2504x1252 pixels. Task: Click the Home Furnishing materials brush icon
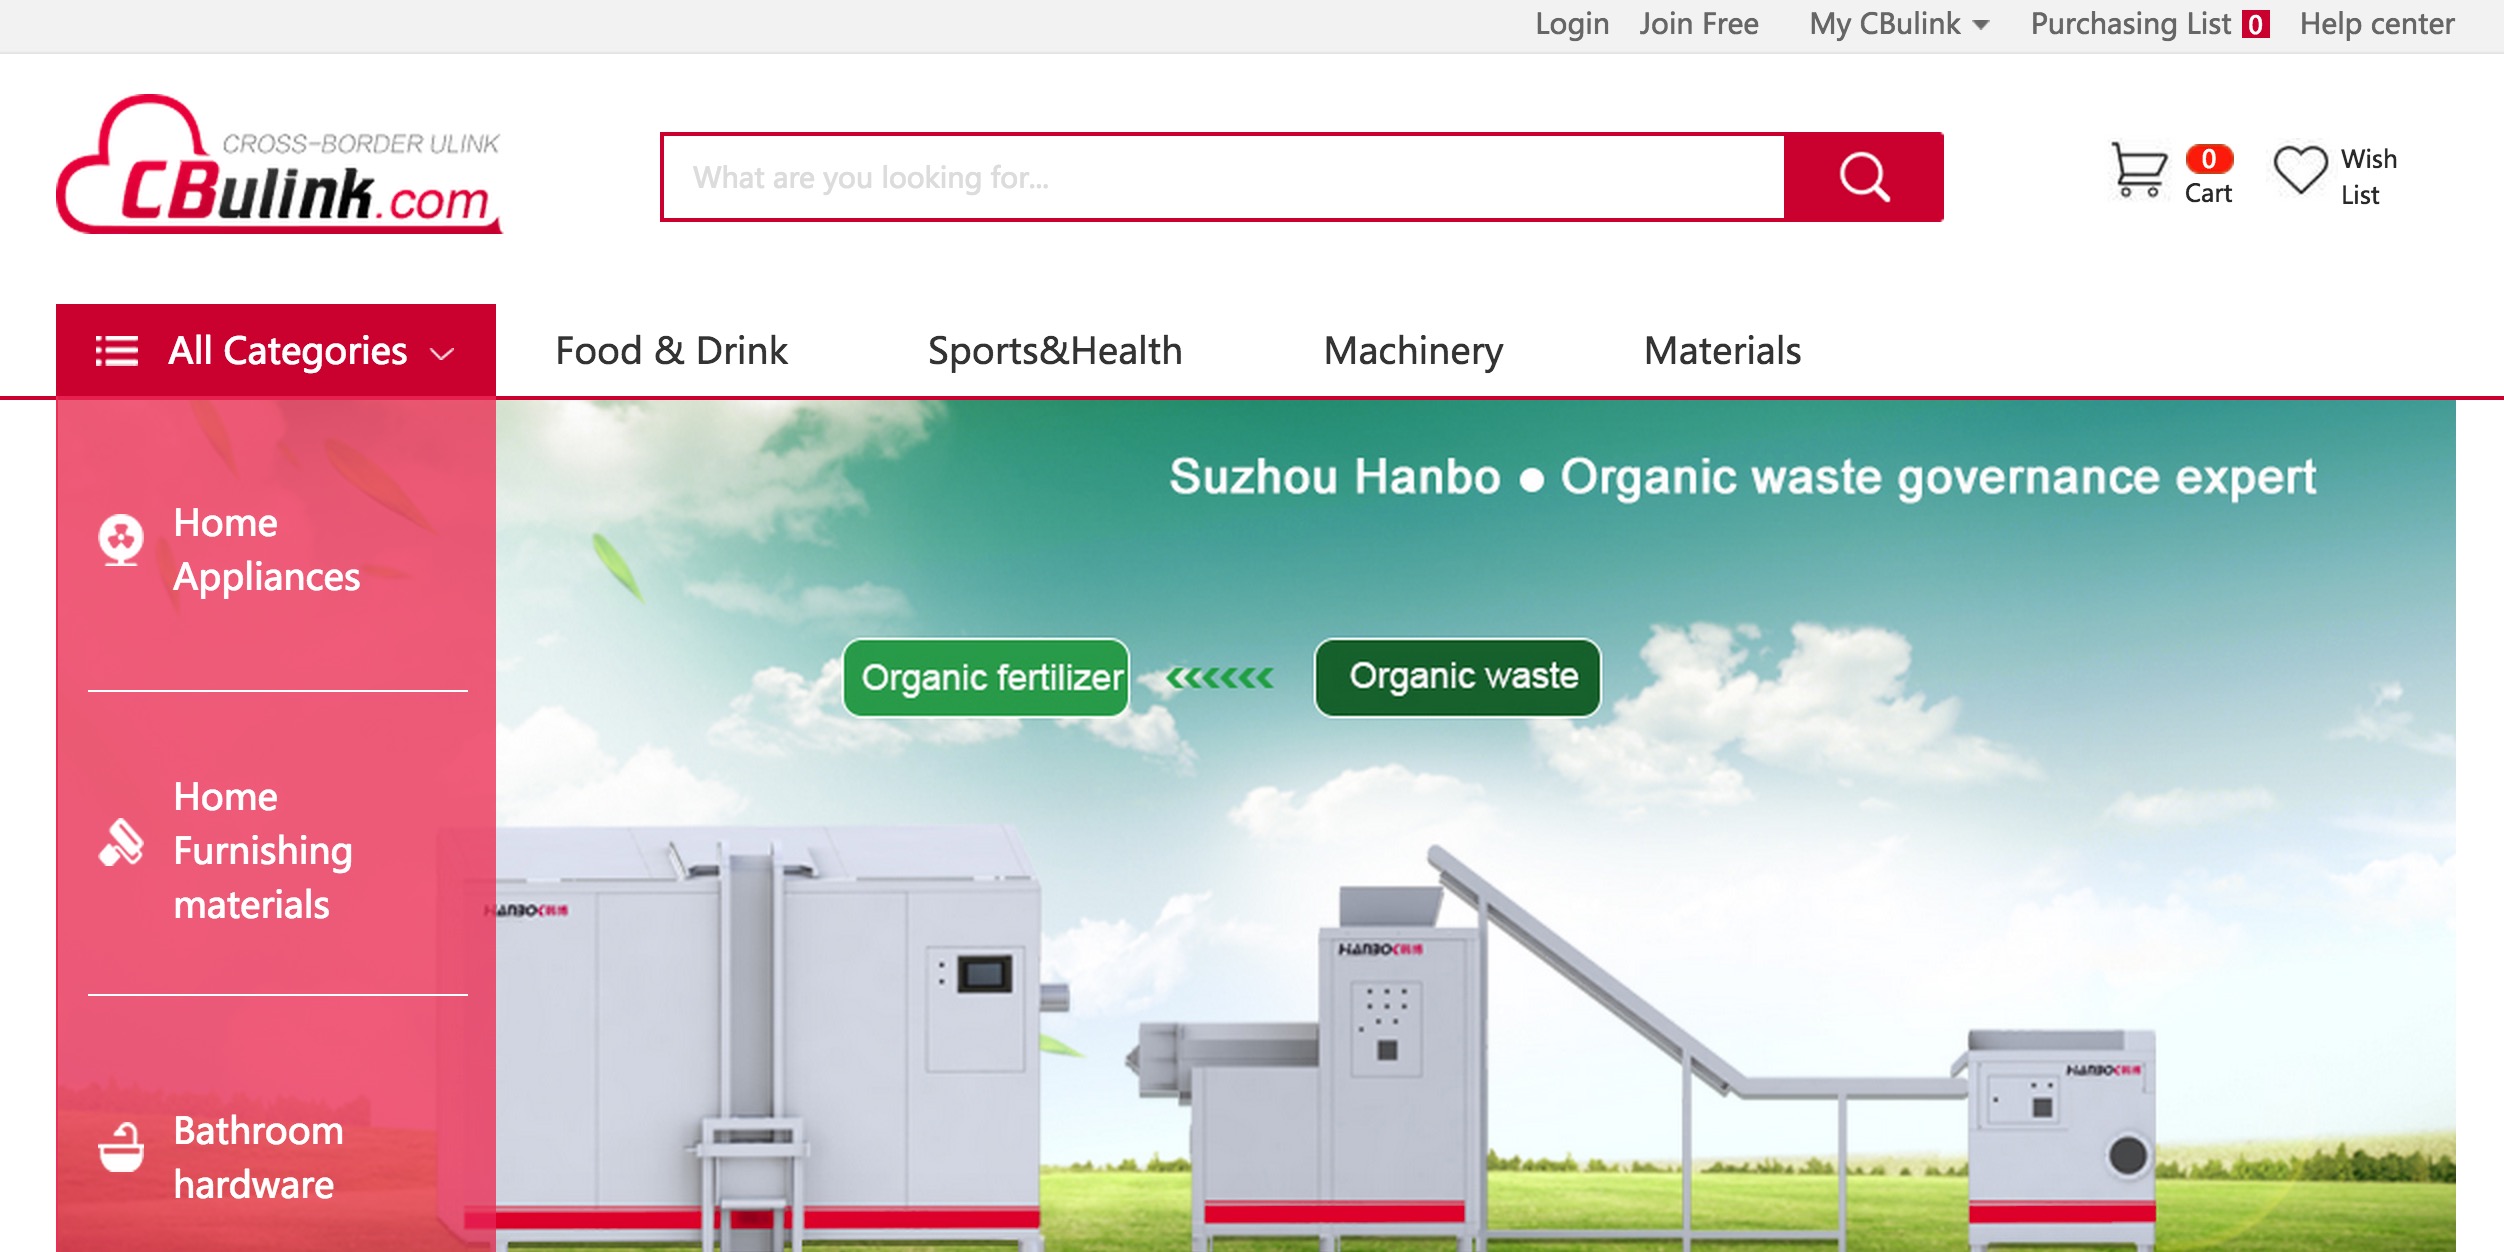[x=121, y=842]
